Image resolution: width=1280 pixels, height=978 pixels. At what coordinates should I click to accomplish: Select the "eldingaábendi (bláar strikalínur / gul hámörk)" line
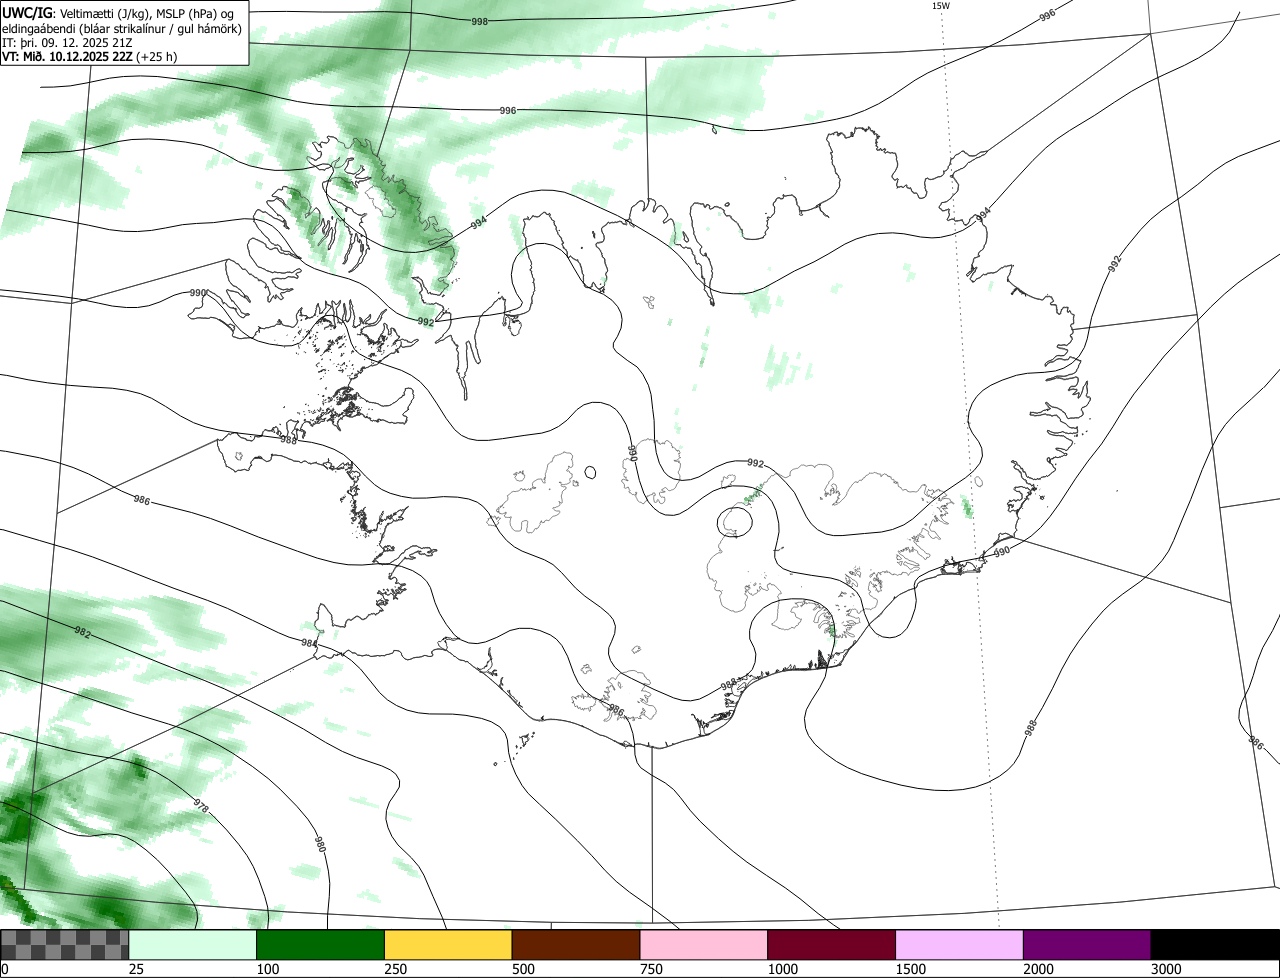point(122,28)
